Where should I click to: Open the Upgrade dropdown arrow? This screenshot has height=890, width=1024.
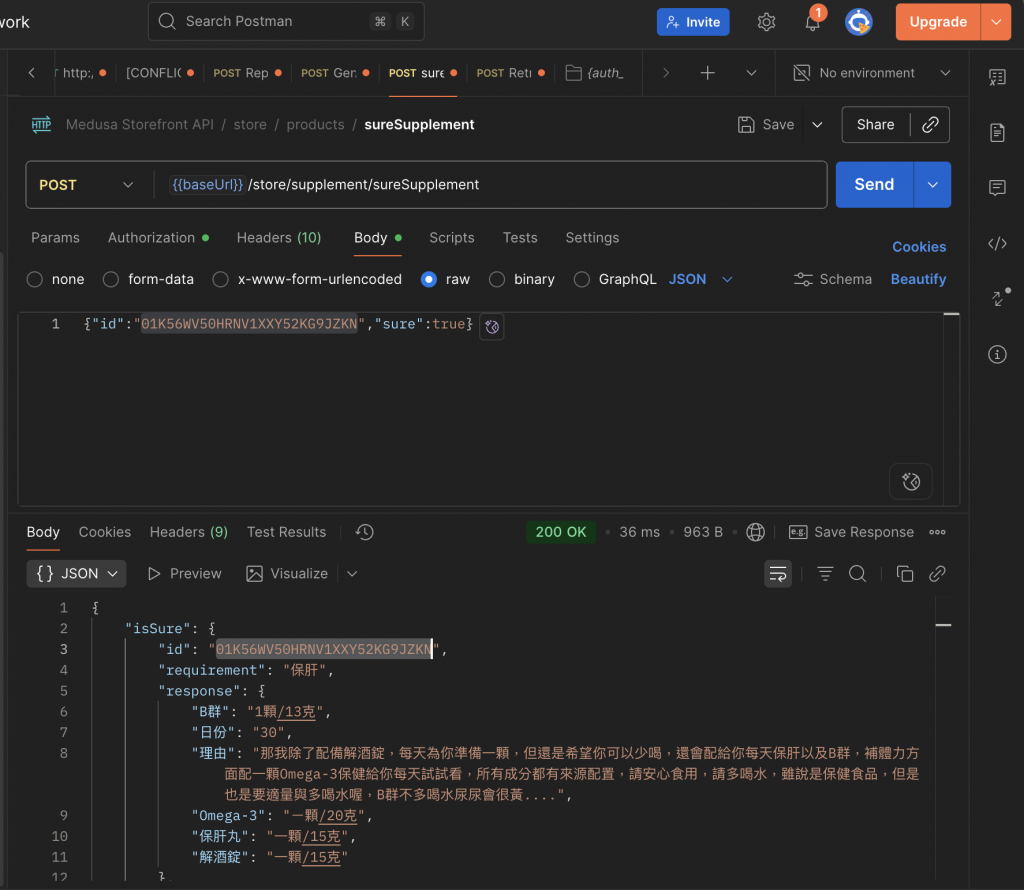pos(996,22)
